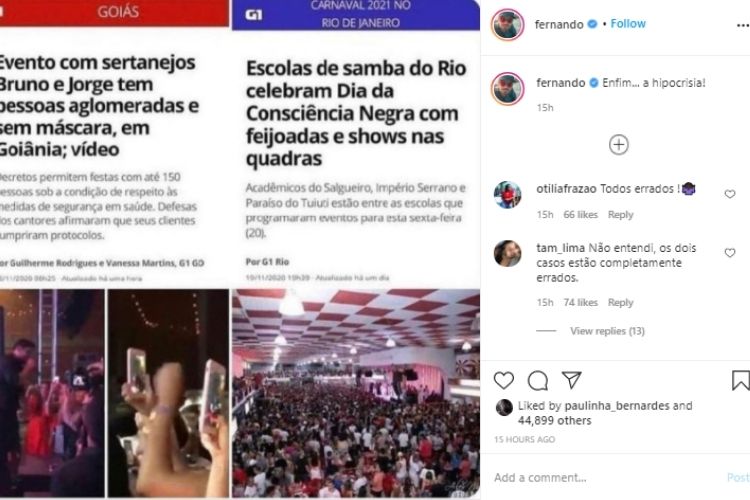Viewport: 750px width, 500px height.
Task: Open tam_lima's profile avatar
Action: (x=507, y=253)
